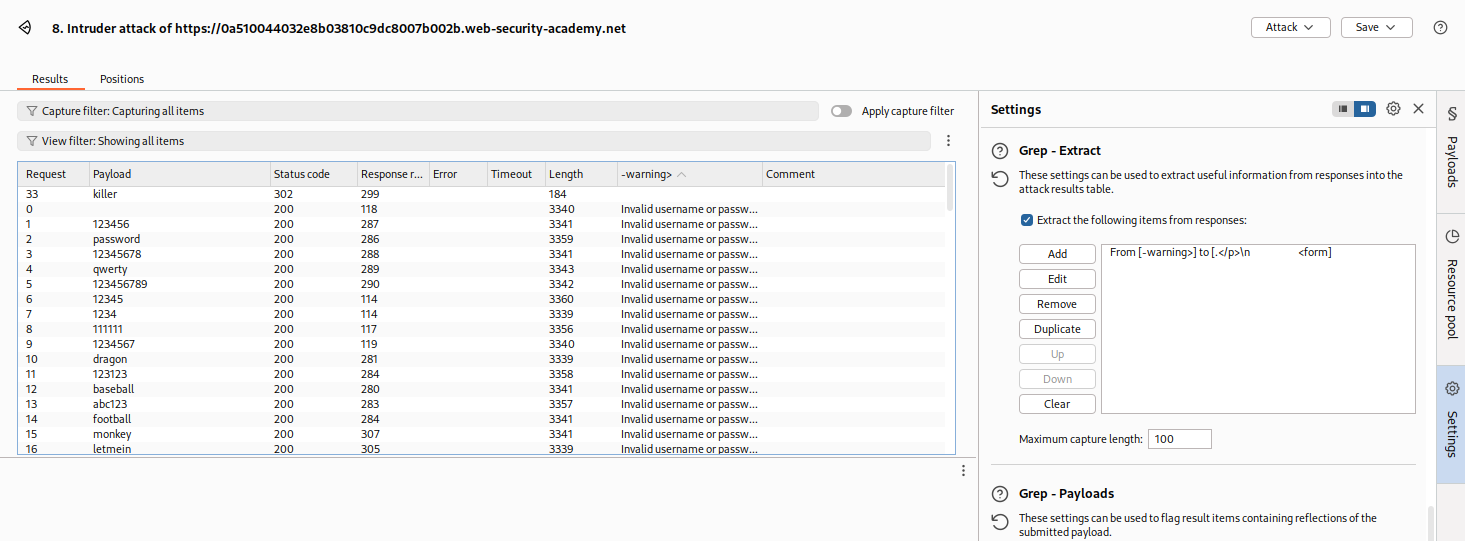Open the help icon in top-right corner
The height and width of the screenshot is (541, 1465).
click(x=1440, y=28)
